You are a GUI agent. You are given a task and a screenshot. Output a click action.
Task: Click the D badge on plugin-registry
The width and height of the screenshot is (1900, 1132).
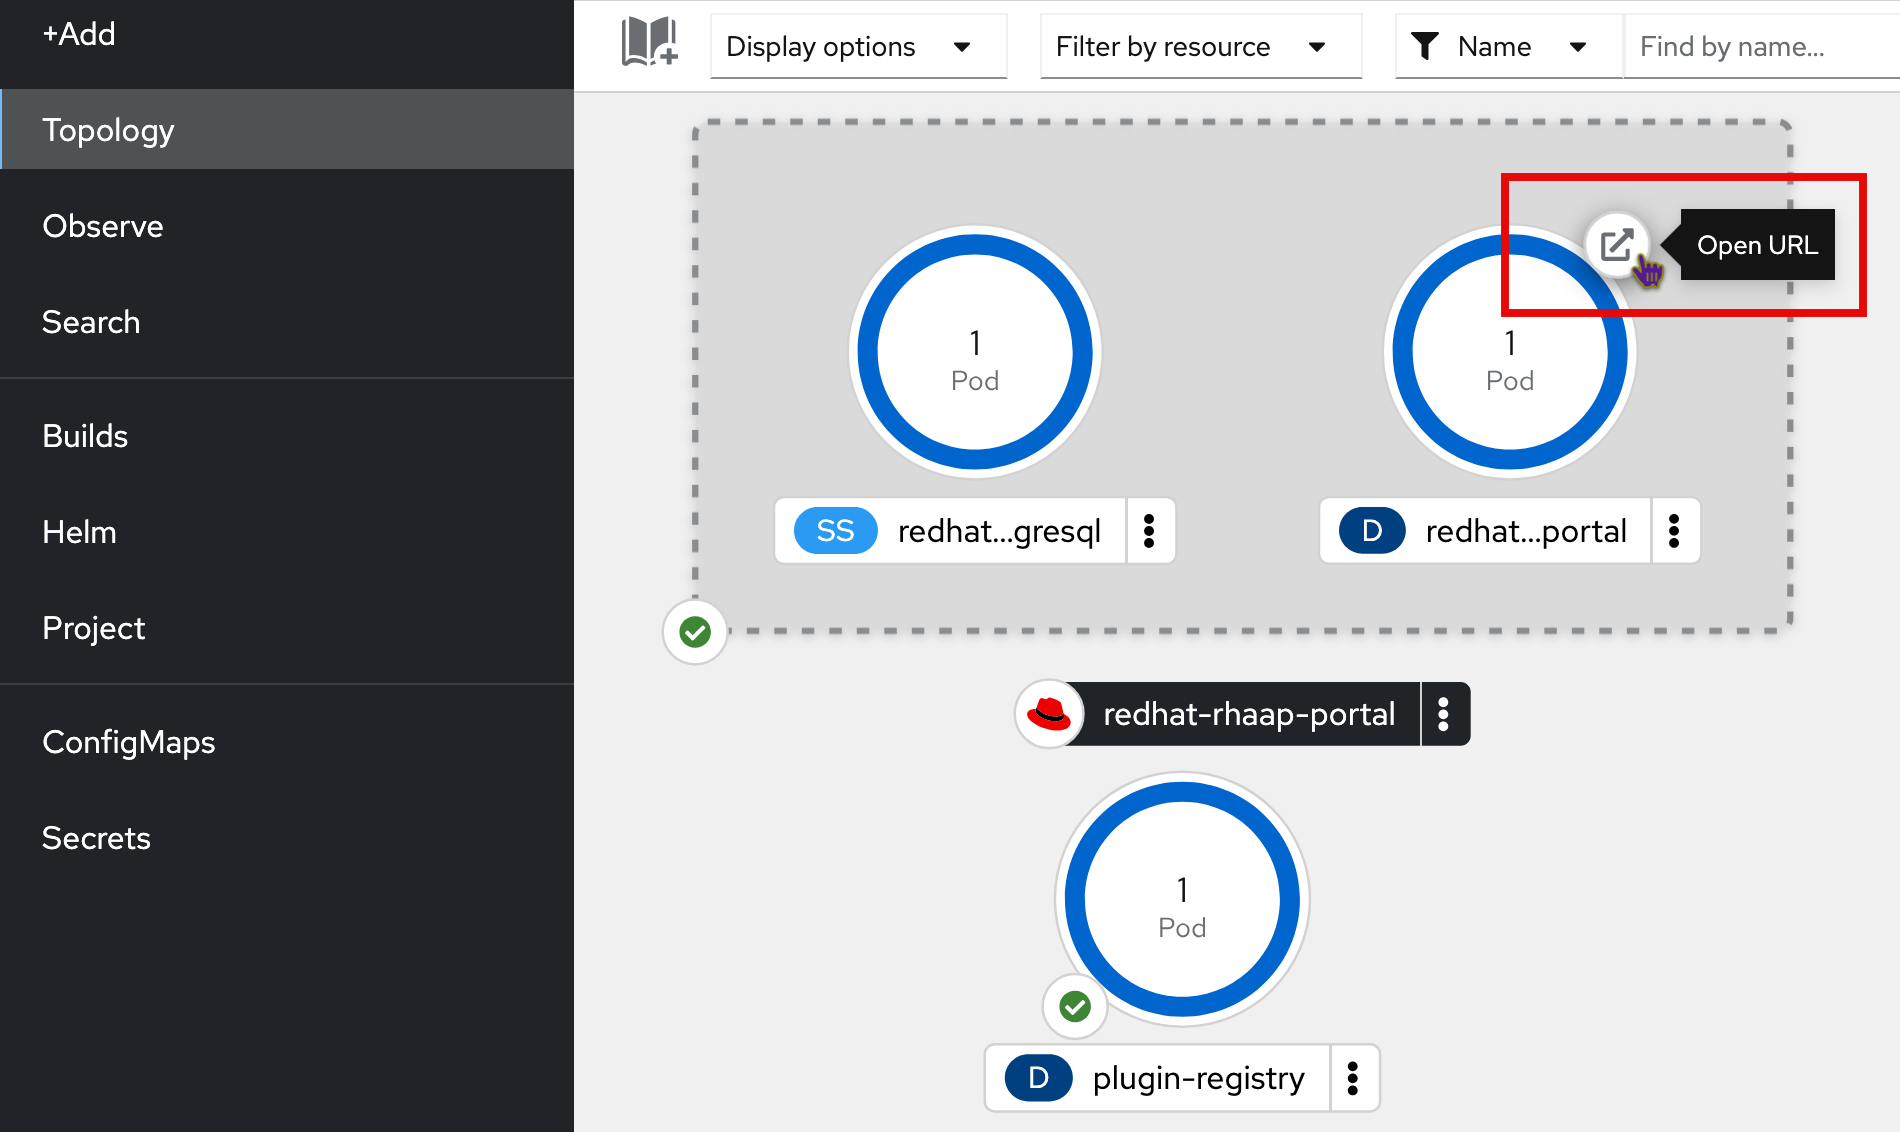click(1037, 1078)
